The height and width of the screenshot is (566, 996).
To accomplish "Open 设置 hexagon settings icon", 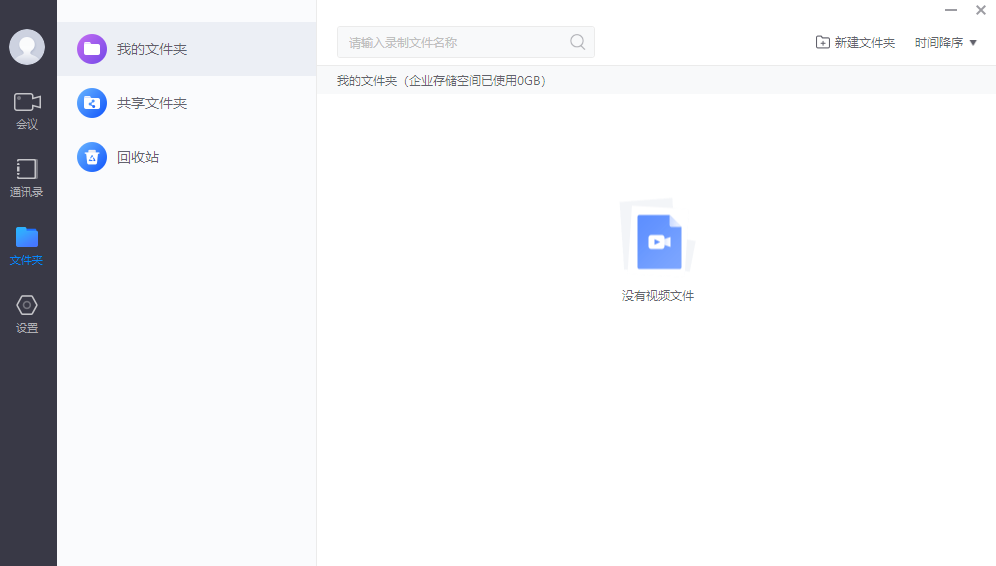I will click(x=27, y=305).
